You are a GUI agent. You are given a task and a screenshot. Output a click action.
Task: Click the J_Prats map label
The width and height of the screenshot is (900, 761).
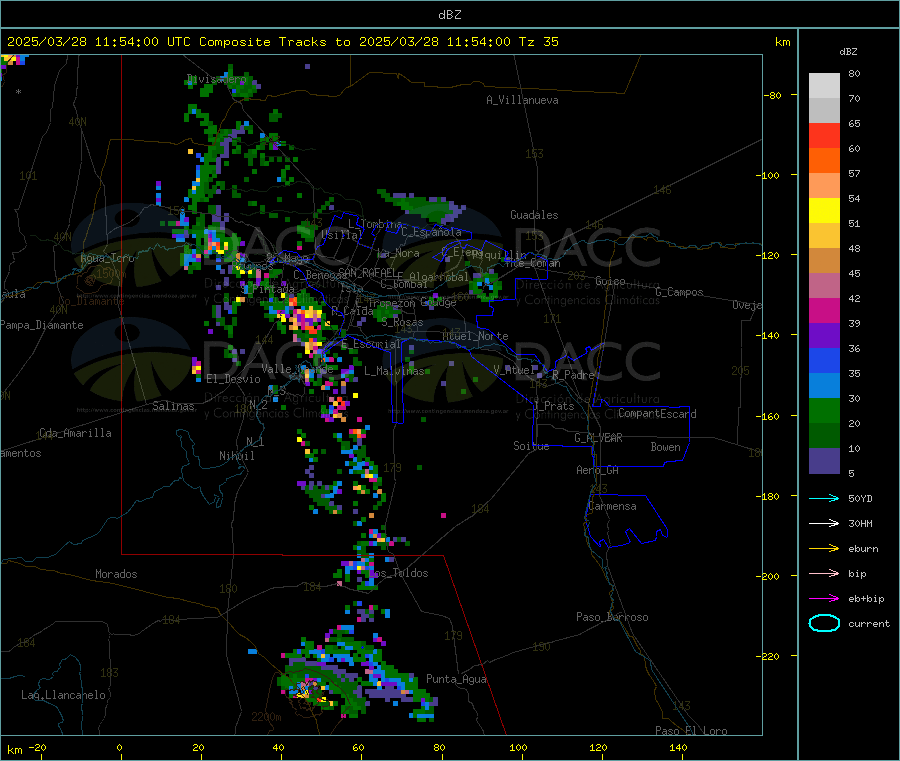tap(554, 405)
